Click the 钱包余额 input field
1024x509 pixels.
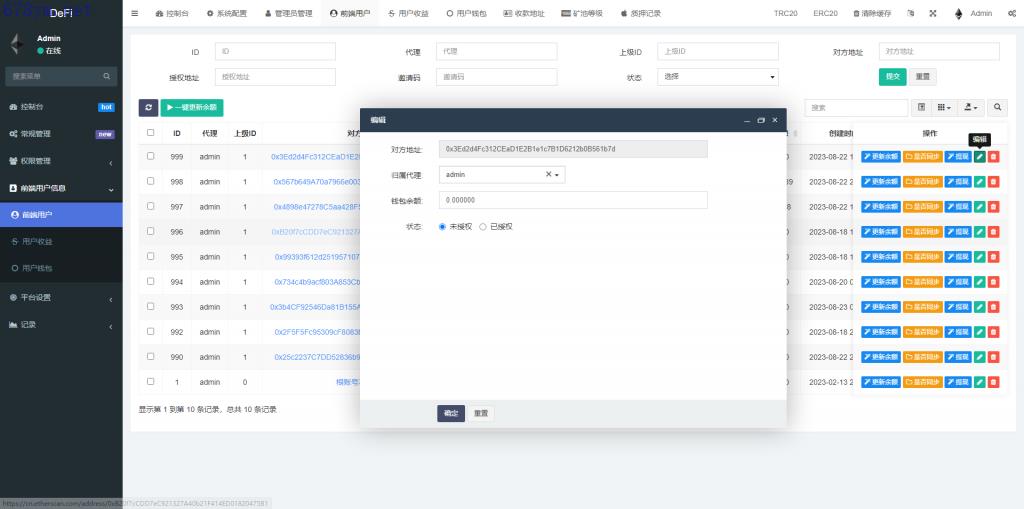point(573,200)
